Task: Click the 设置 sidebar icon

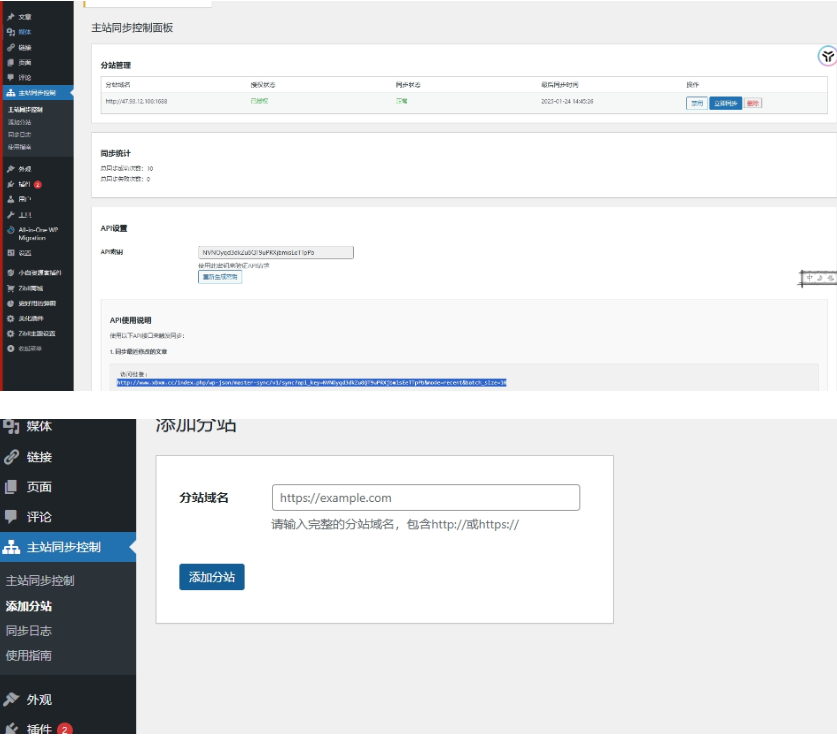Action: 10,253
